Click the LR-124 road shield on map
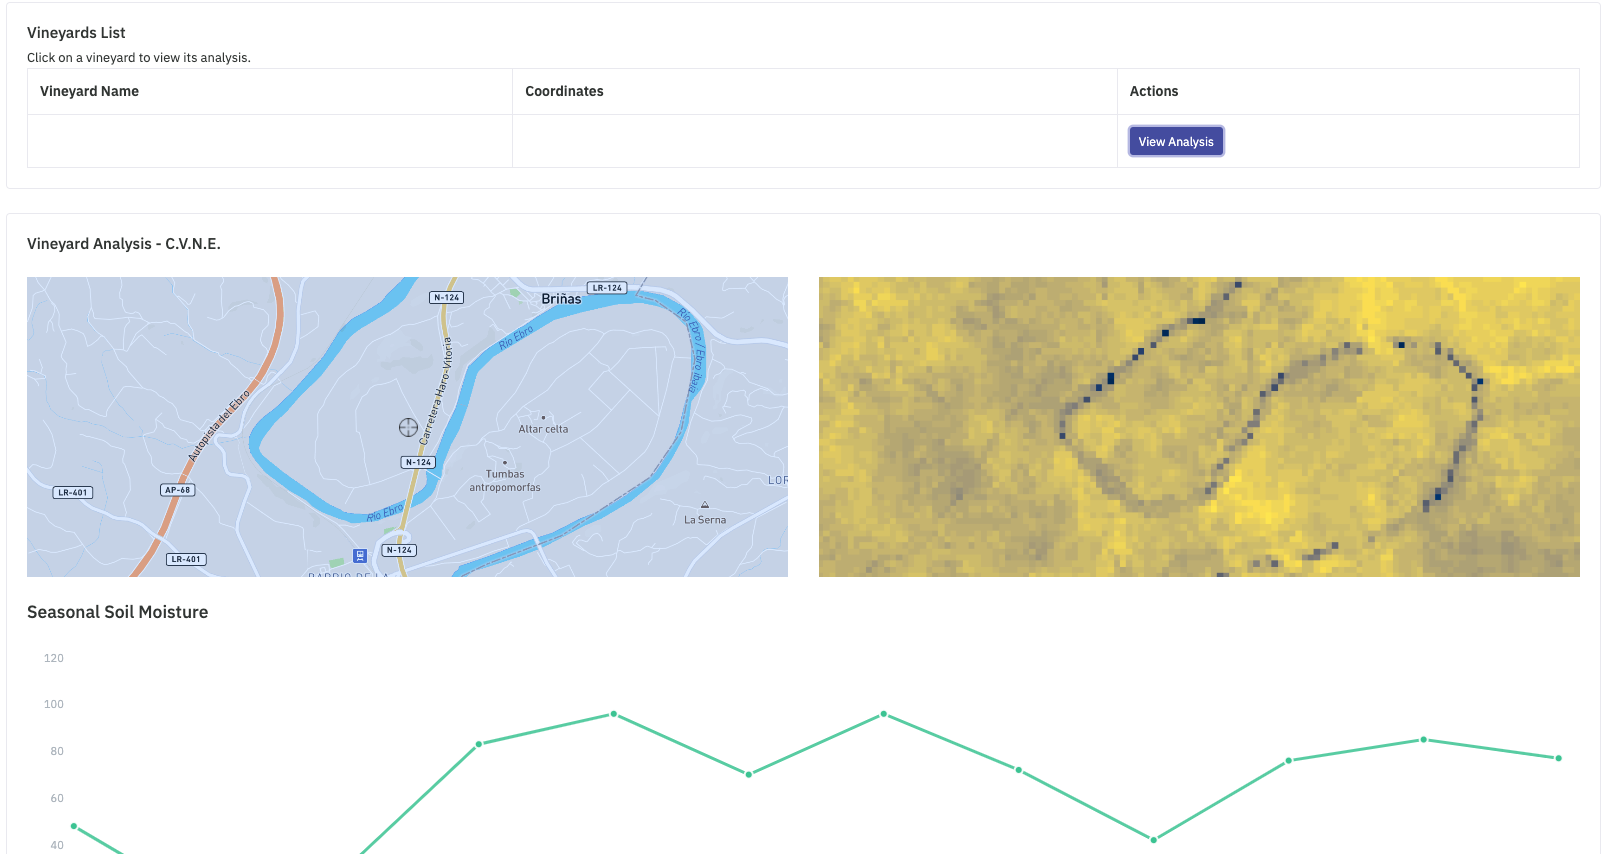Image resolution: width=1618 pixels, height=854 pixels. [607, 288]
